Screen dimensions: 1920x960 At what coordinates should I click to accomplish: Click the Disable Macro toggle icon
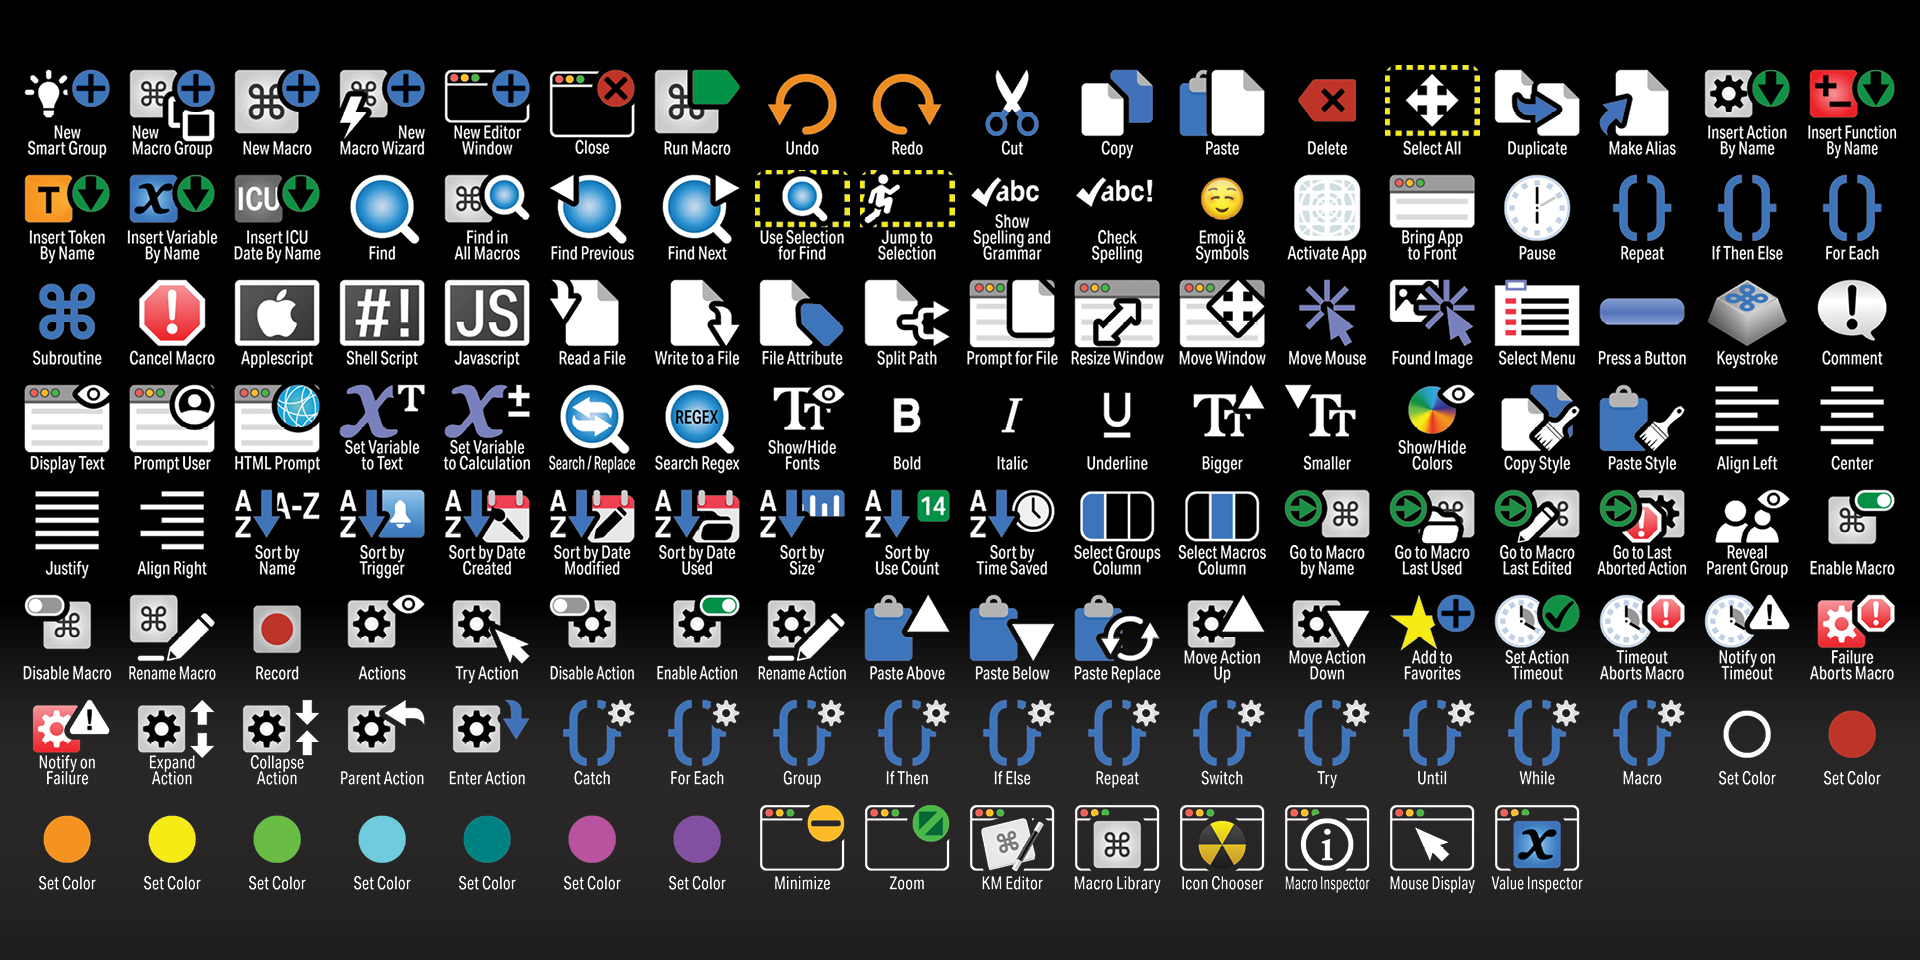[58, 621]
